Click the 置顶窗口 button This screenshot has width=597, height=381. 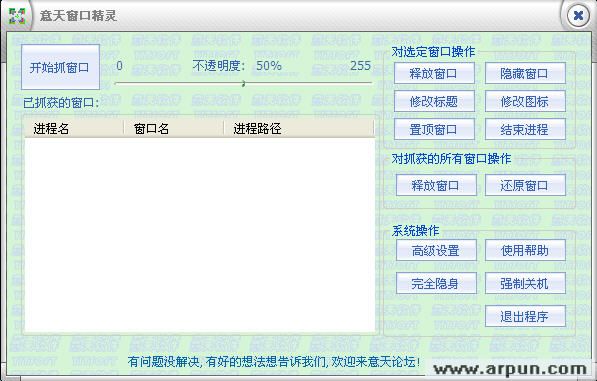434,129
